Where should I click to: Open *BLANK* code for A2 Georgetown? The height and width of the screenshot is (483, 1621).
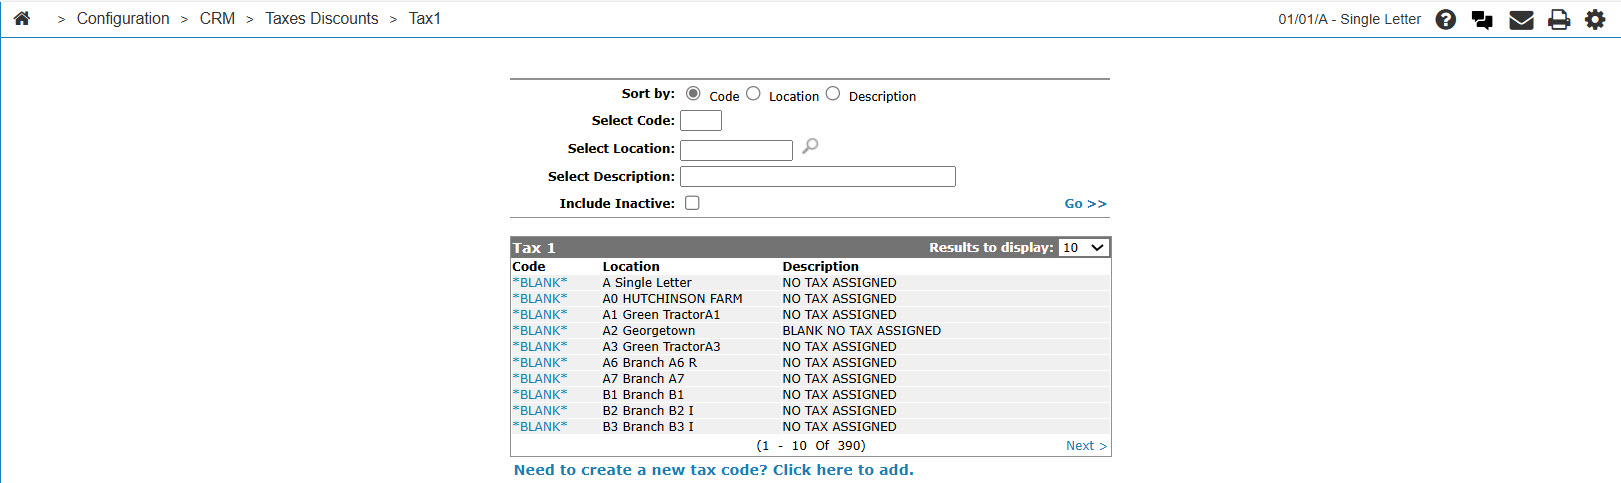point(540,331)
